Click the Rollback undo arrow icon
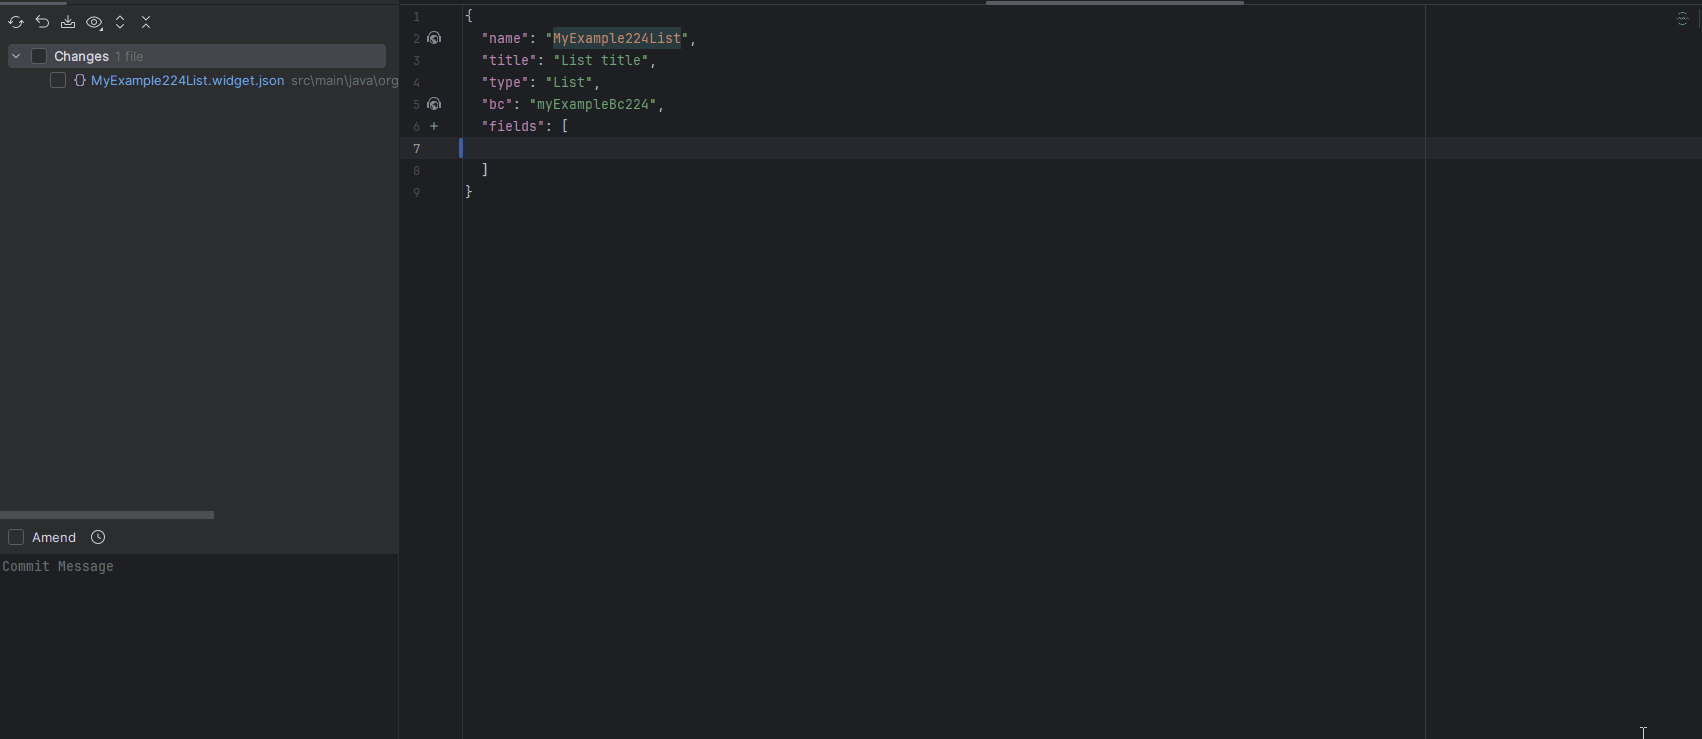Image resolution: width=1702 pixels, height=739 pixels. (x=42, y=22)
